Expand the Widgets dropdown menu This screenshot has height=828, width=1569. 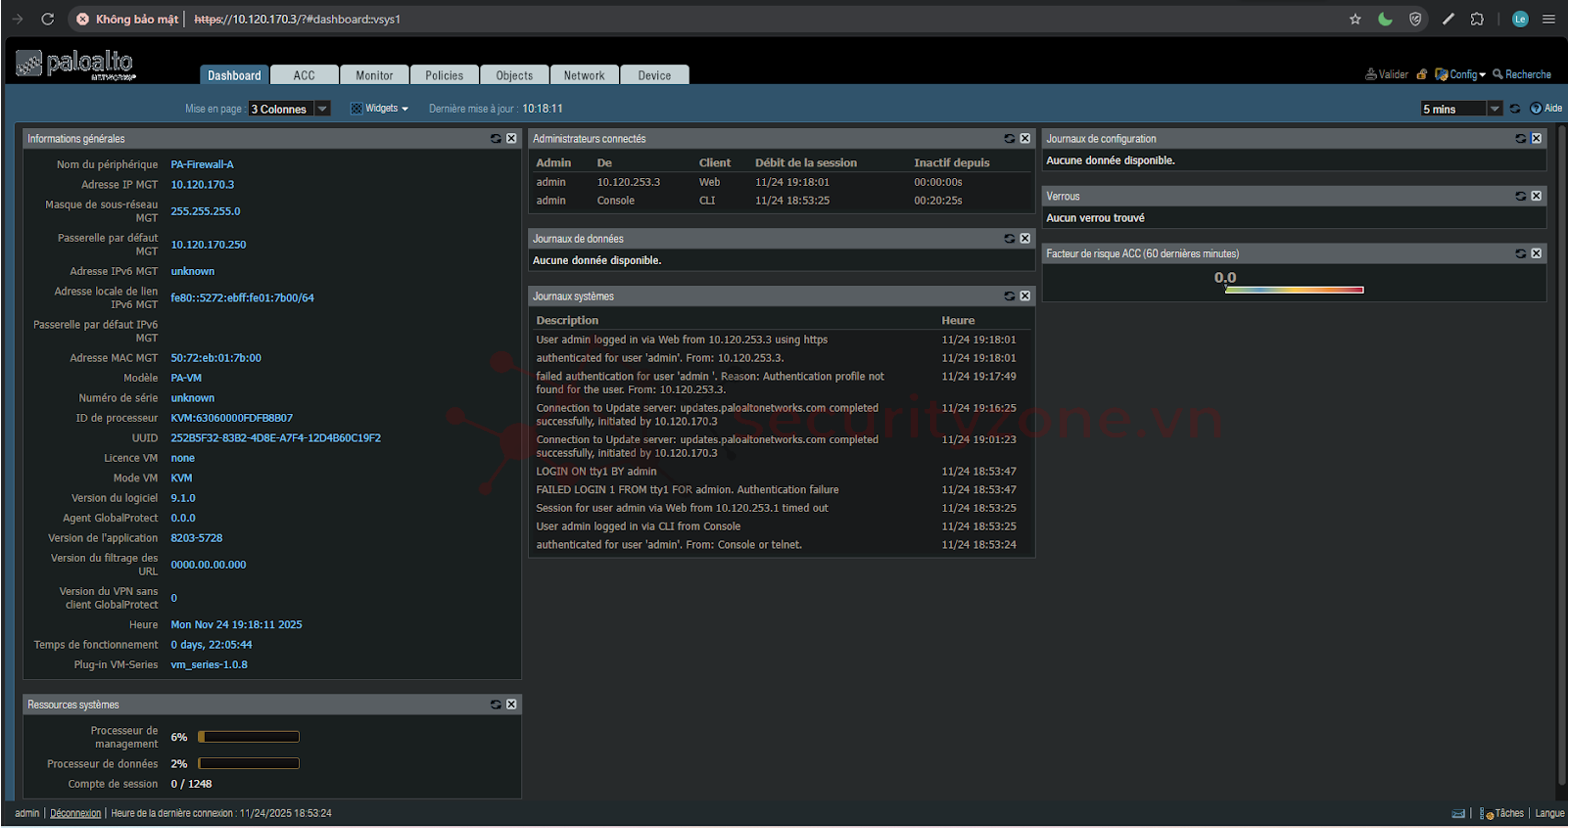pyautogui.click(x=380, y=108)
